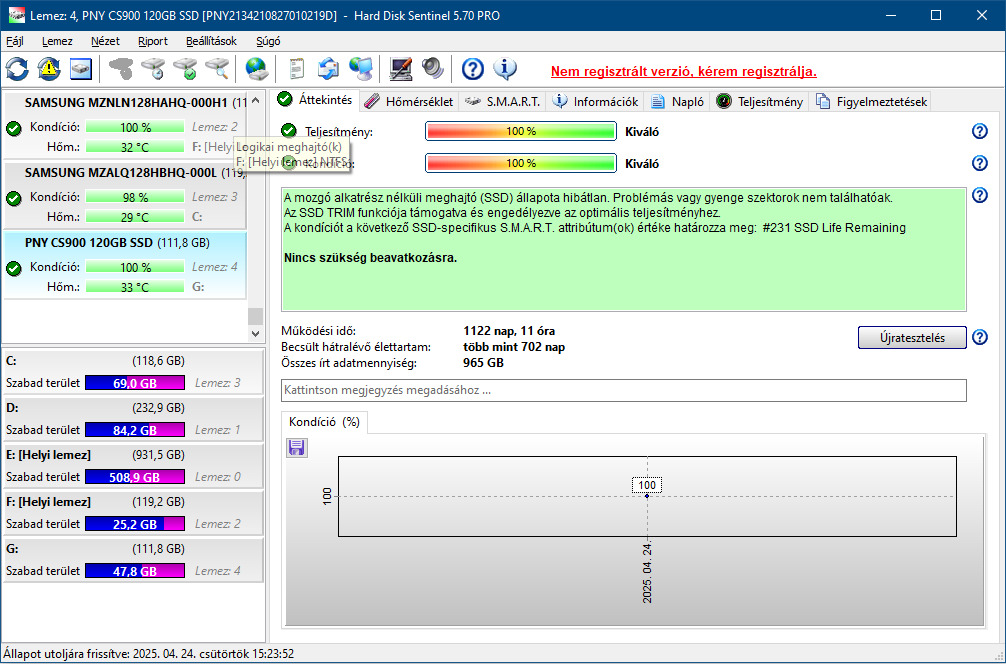Select SAMSUNG MZNLN128HAHQ-000H1 disk entry
This screenshot has width=1006, height=664.
pos(124,126)
